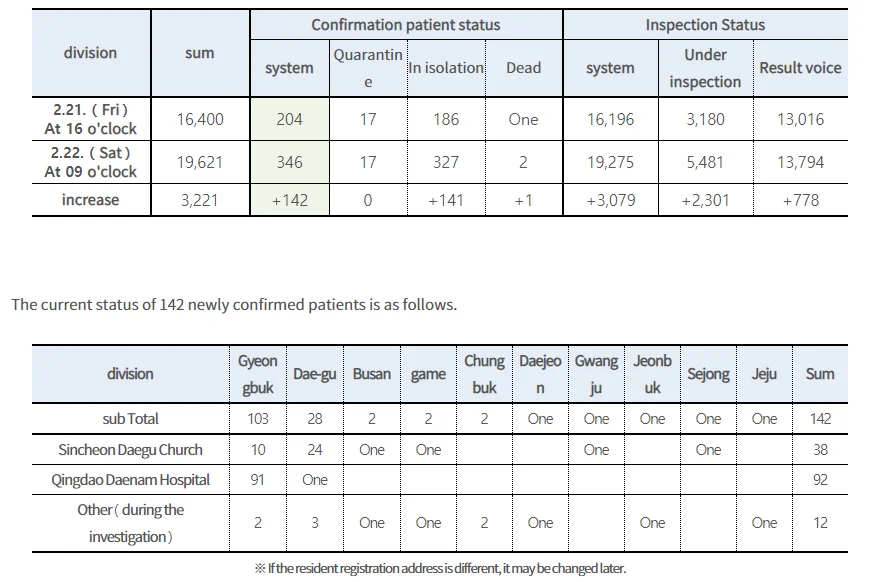
Task: Click the 'Confirmation patient status' header cell
Action: pyautogui.click(x=406, y=25)
